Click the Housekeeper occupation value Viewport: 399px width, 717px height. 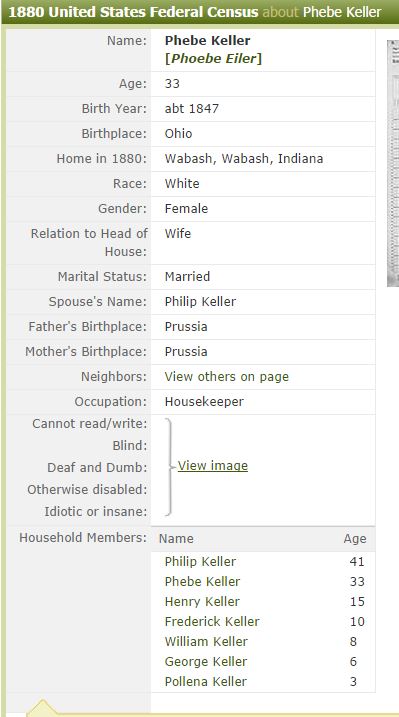pyautogui.click(x=204, y=401)
